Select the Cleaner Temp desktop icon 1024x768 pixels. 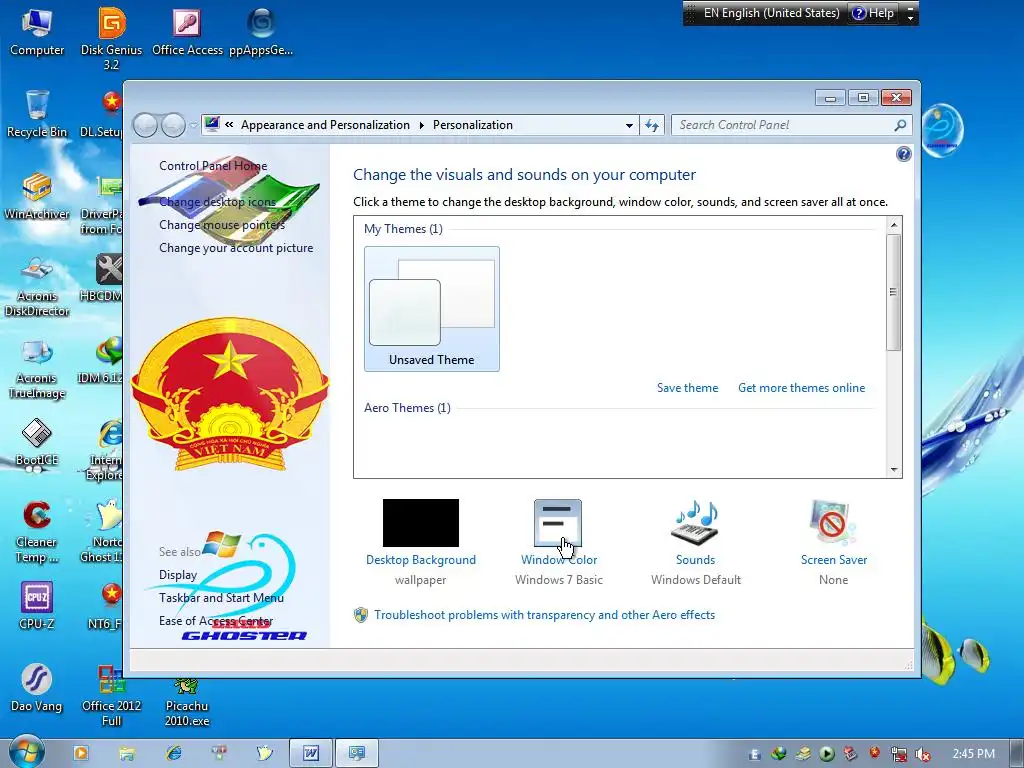click(37, 532)
